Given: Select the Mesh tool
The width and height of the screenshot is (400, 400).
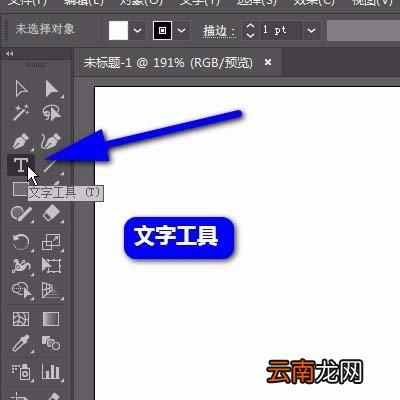Looking at the screenshot, I should [21, 319].
